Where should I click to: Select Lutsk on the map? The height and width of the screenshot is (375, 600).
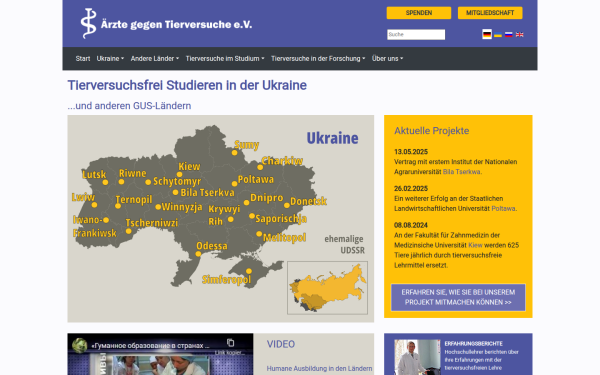click(94, 175)
